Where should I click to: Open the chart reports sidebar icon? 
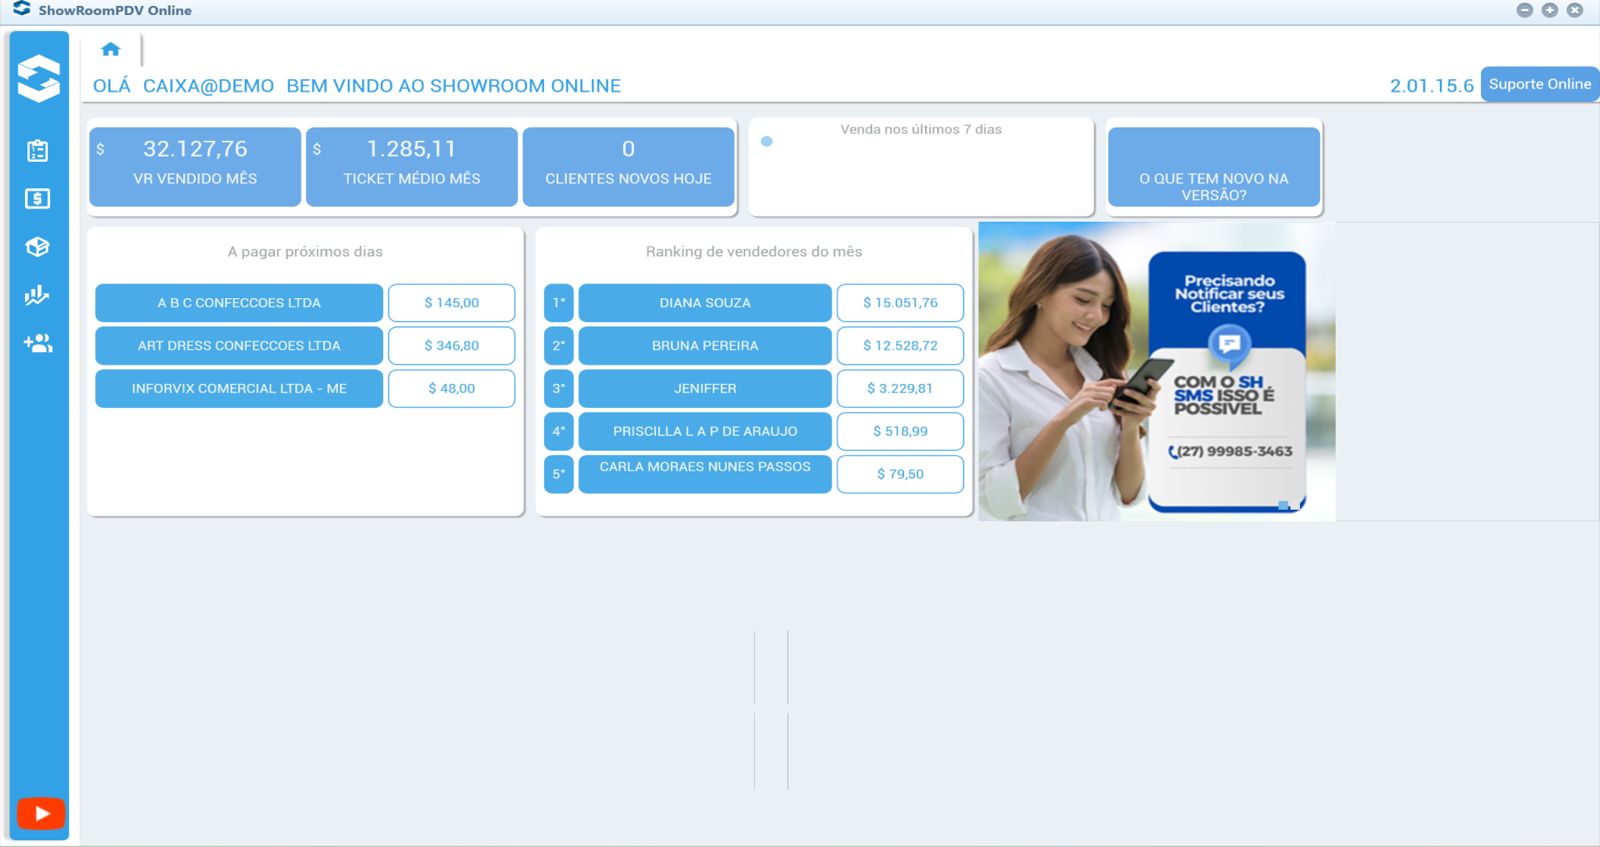[38, 295]
